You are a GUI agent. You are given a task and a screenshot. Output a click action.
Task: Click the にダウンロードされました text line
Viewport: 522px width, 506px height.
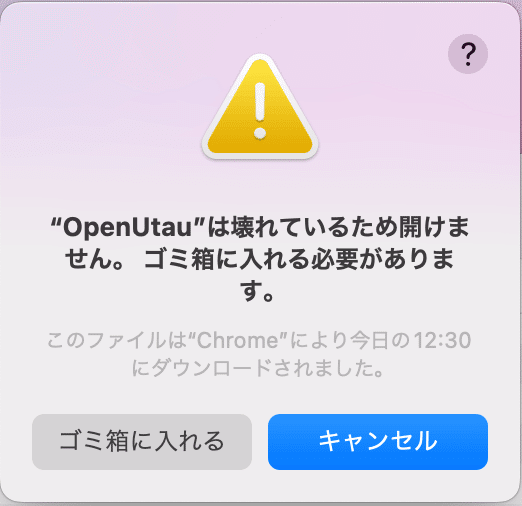pyautogui.click(x=258, y=368)
